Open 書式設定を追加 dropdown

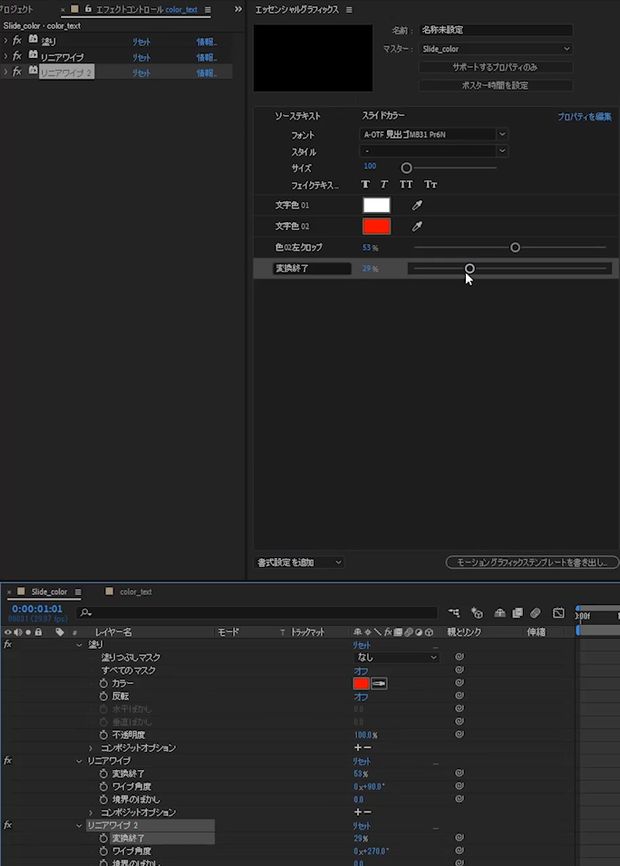coord(299,563)
